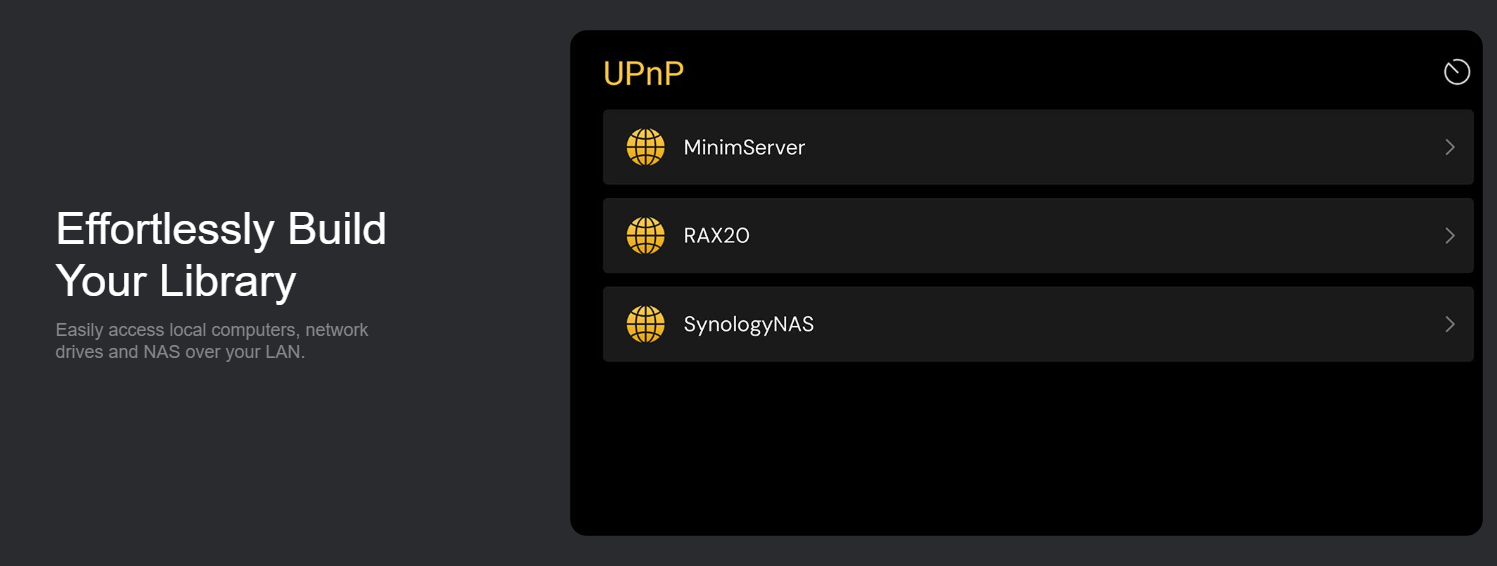Click the empty middle of the RAX20 row
The width and height of the screenshot is (1497, 566).
point(1100,236)
